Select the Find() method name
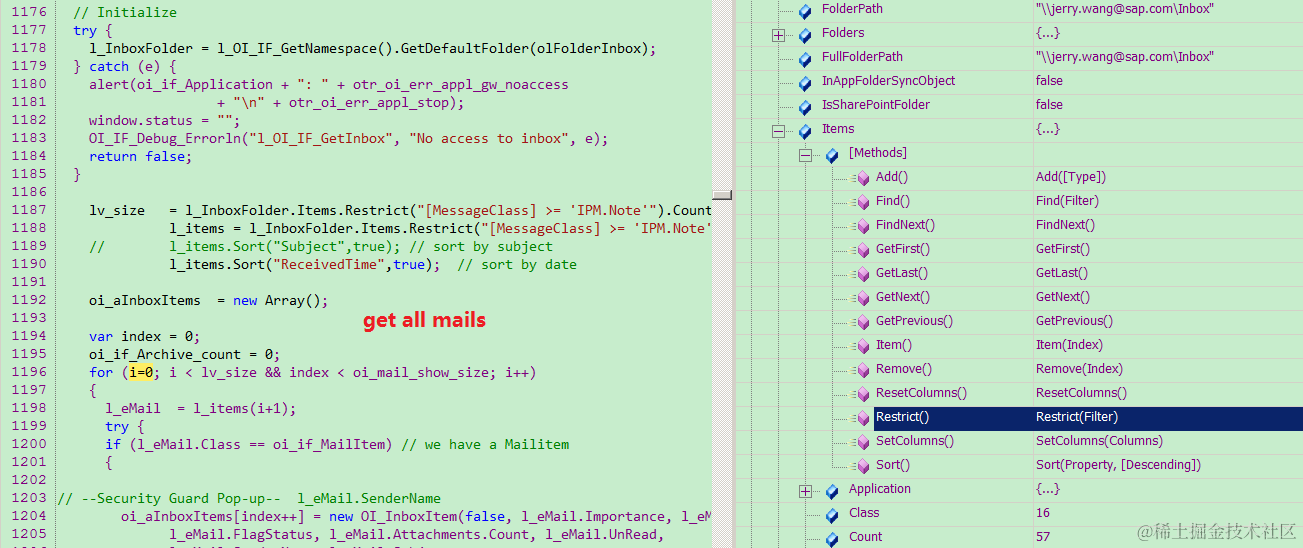 pos(892,201)
